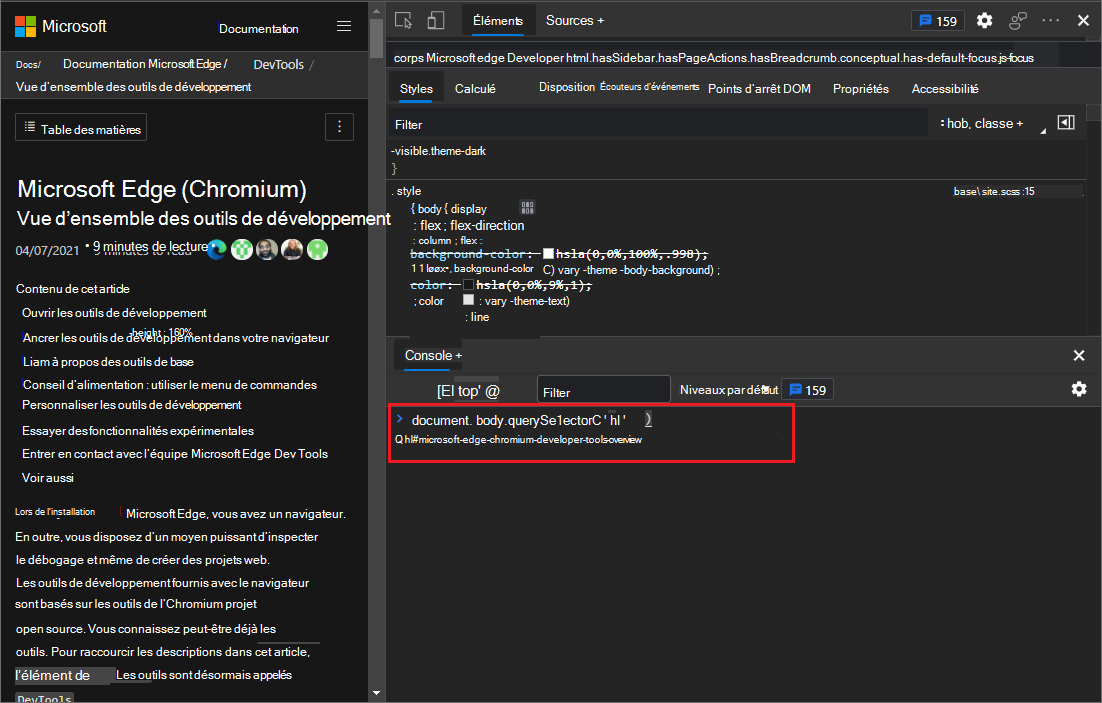1102x703 pixels.
Task: Select the Styles sub-tab
Action: 416,89
